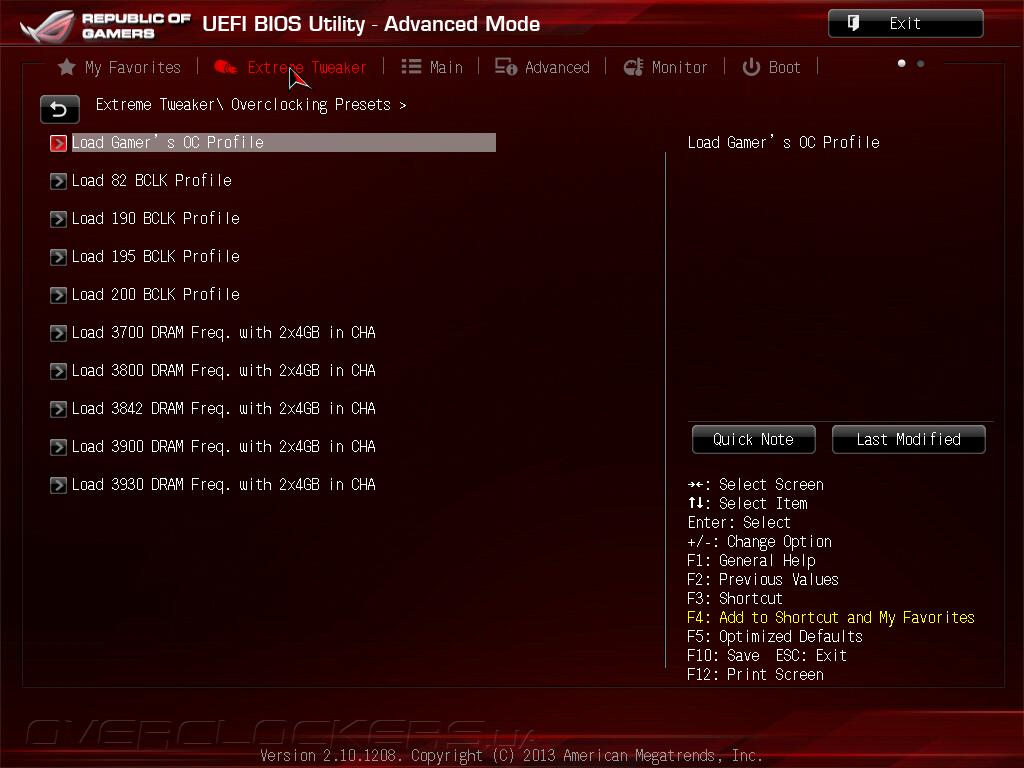
Task: Click arrow icon for Load 195 BCLK Profile
Action: [x=58, y=257]
